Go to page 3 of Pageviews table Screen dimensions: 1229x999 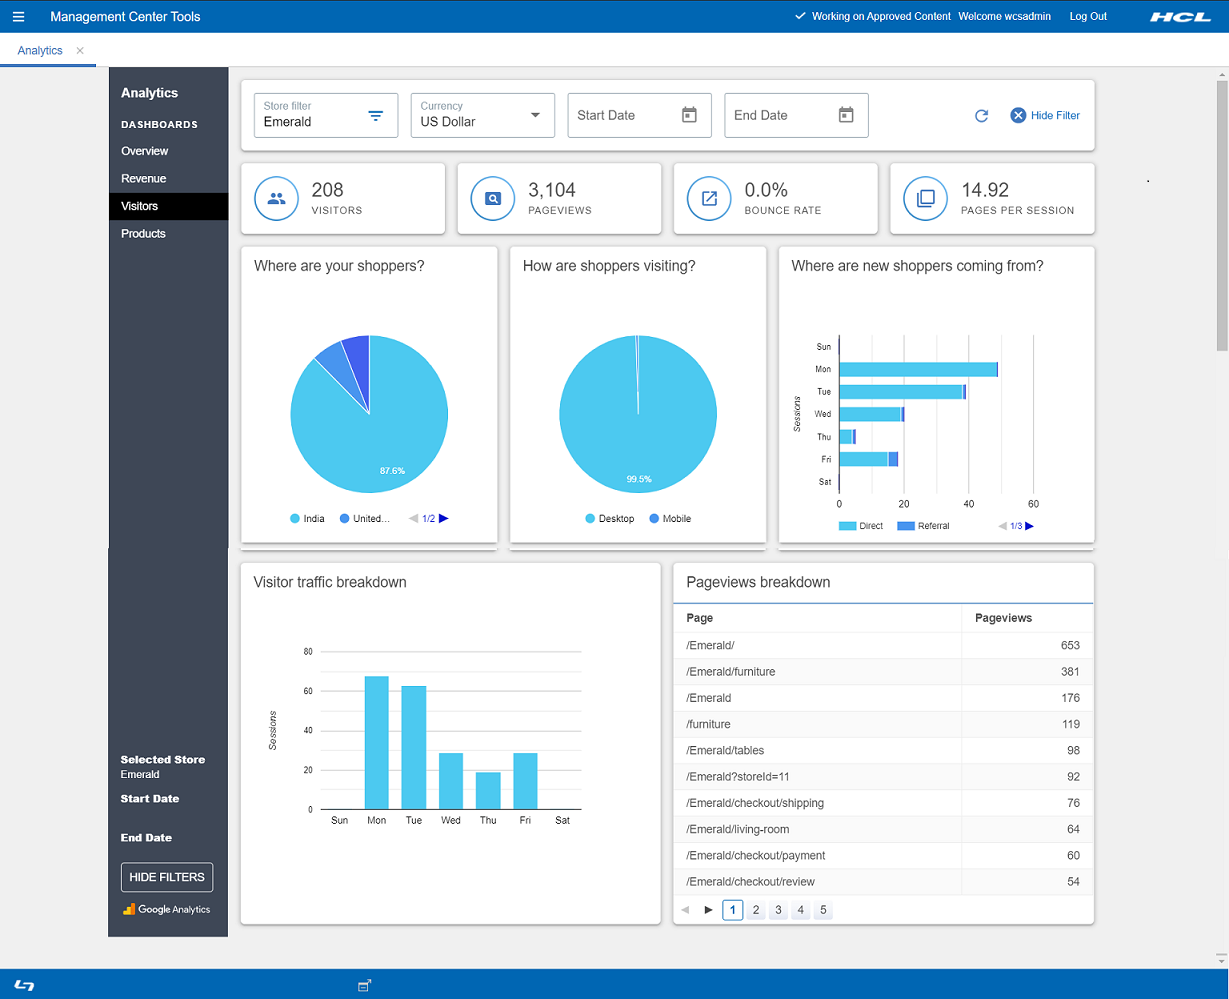(x=778, y=910)
